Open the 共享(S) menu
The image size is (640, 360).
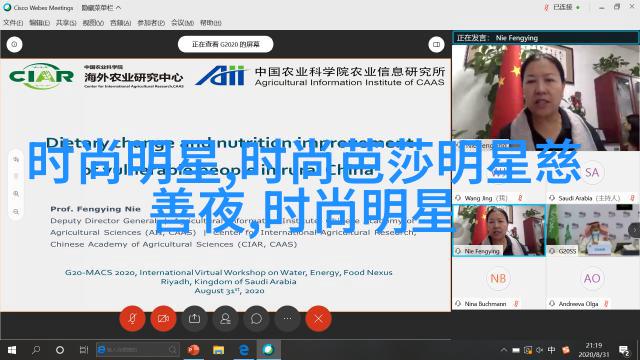(x=66, y=23)
